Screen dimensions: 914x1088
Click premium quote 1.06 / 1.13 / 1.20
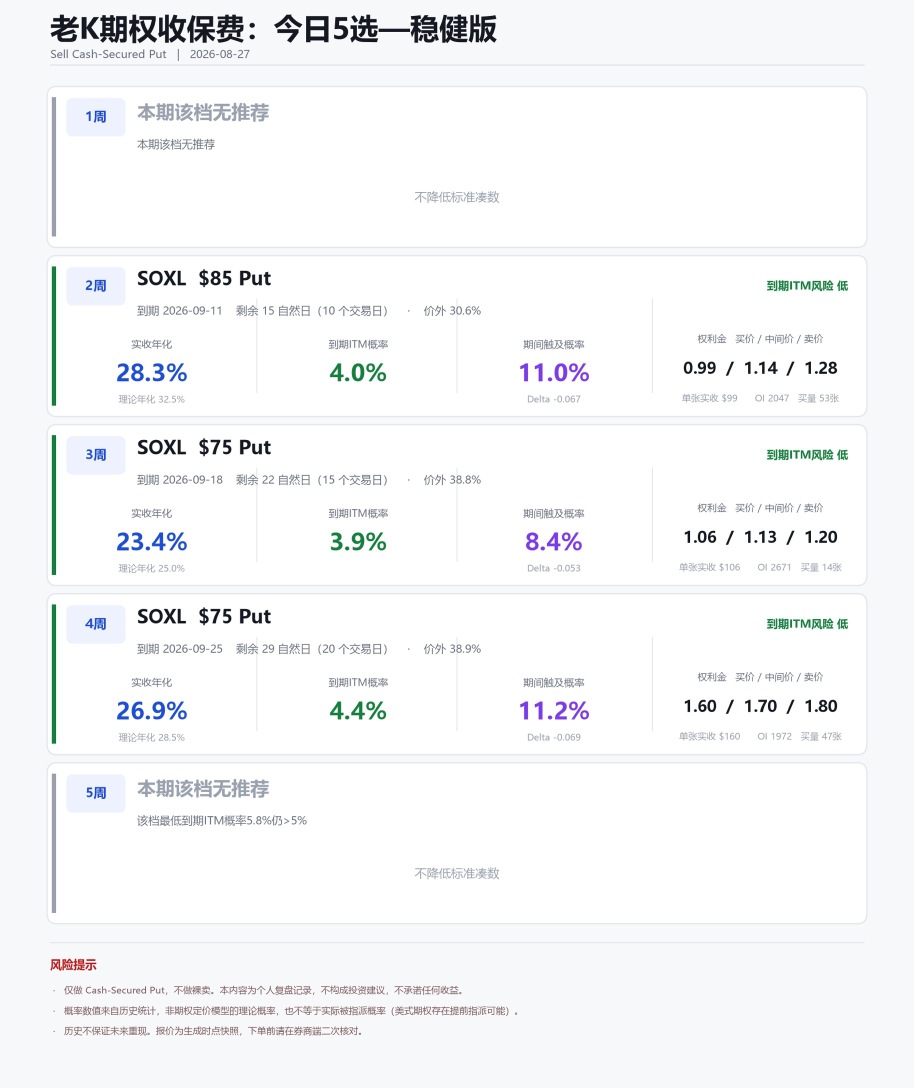[x=760, y=537]
